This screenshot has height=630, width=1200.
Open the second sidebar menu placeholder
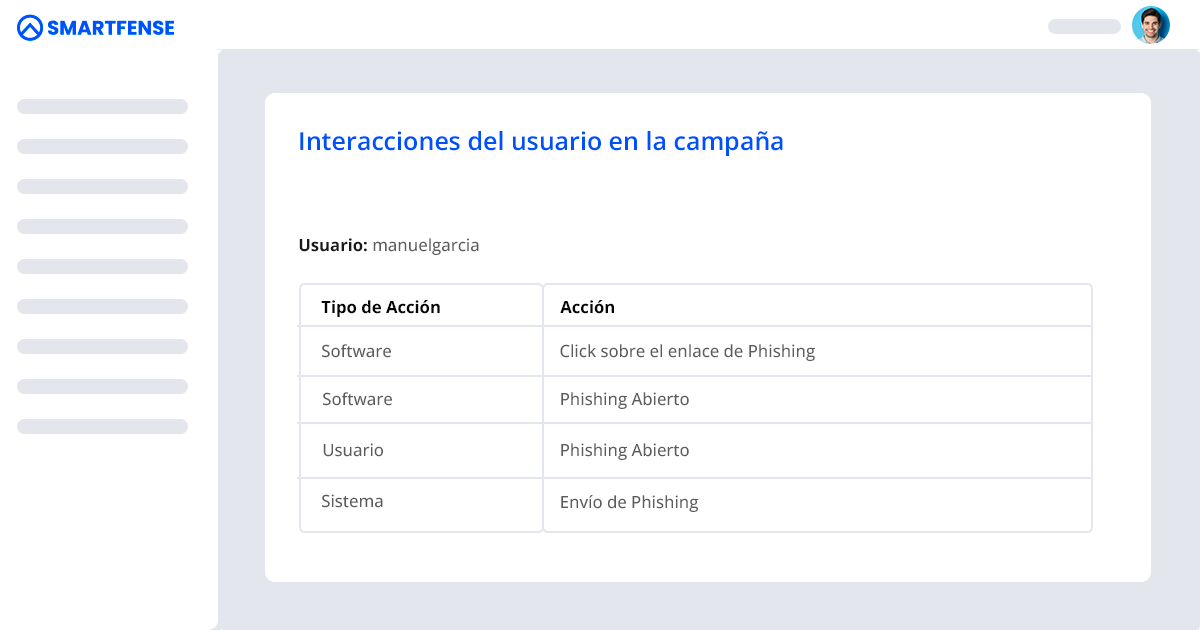pyautogui.click(x=102, y=146)
